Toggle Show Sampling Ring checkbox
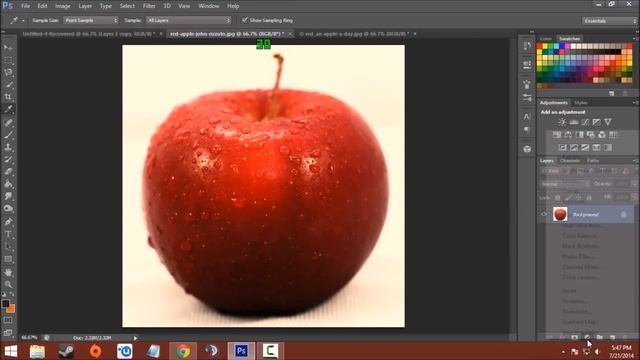This screenshot has width=640, height=360. tap(244, 20)
